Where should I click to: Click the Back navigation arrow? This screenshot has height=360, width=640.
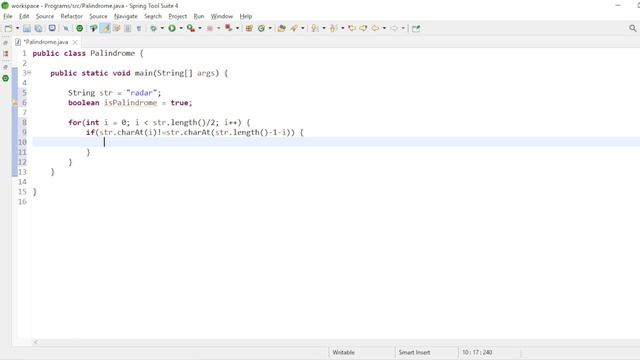(375, 28)
